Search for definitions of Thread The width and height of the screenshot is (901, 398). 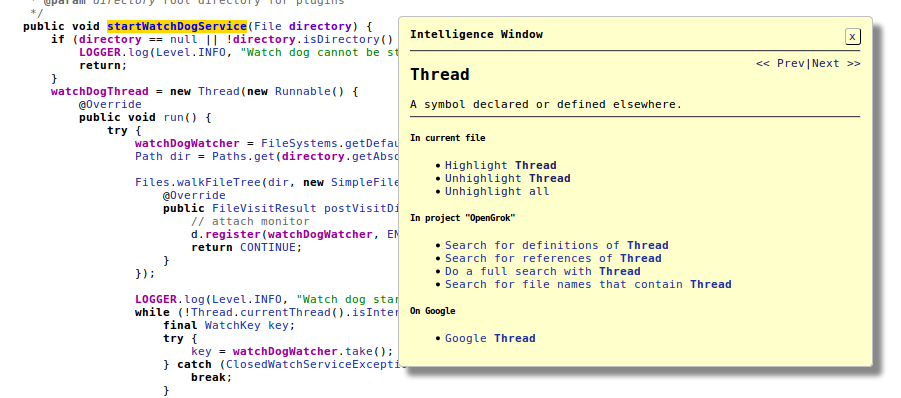(x=557, y=245)
